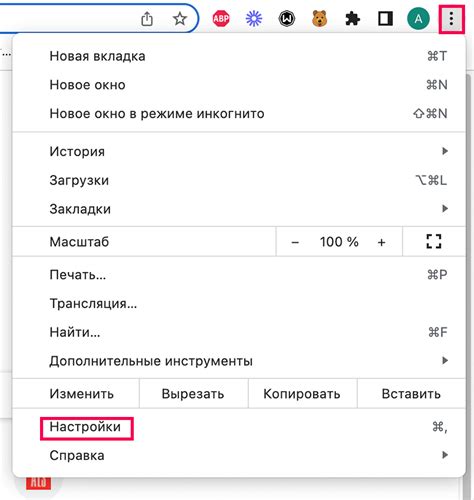Open Новое окно в режиме инкогнито
Image resolution: width=474 pixels, height=500 pixels.
click(x=239, y=113)
